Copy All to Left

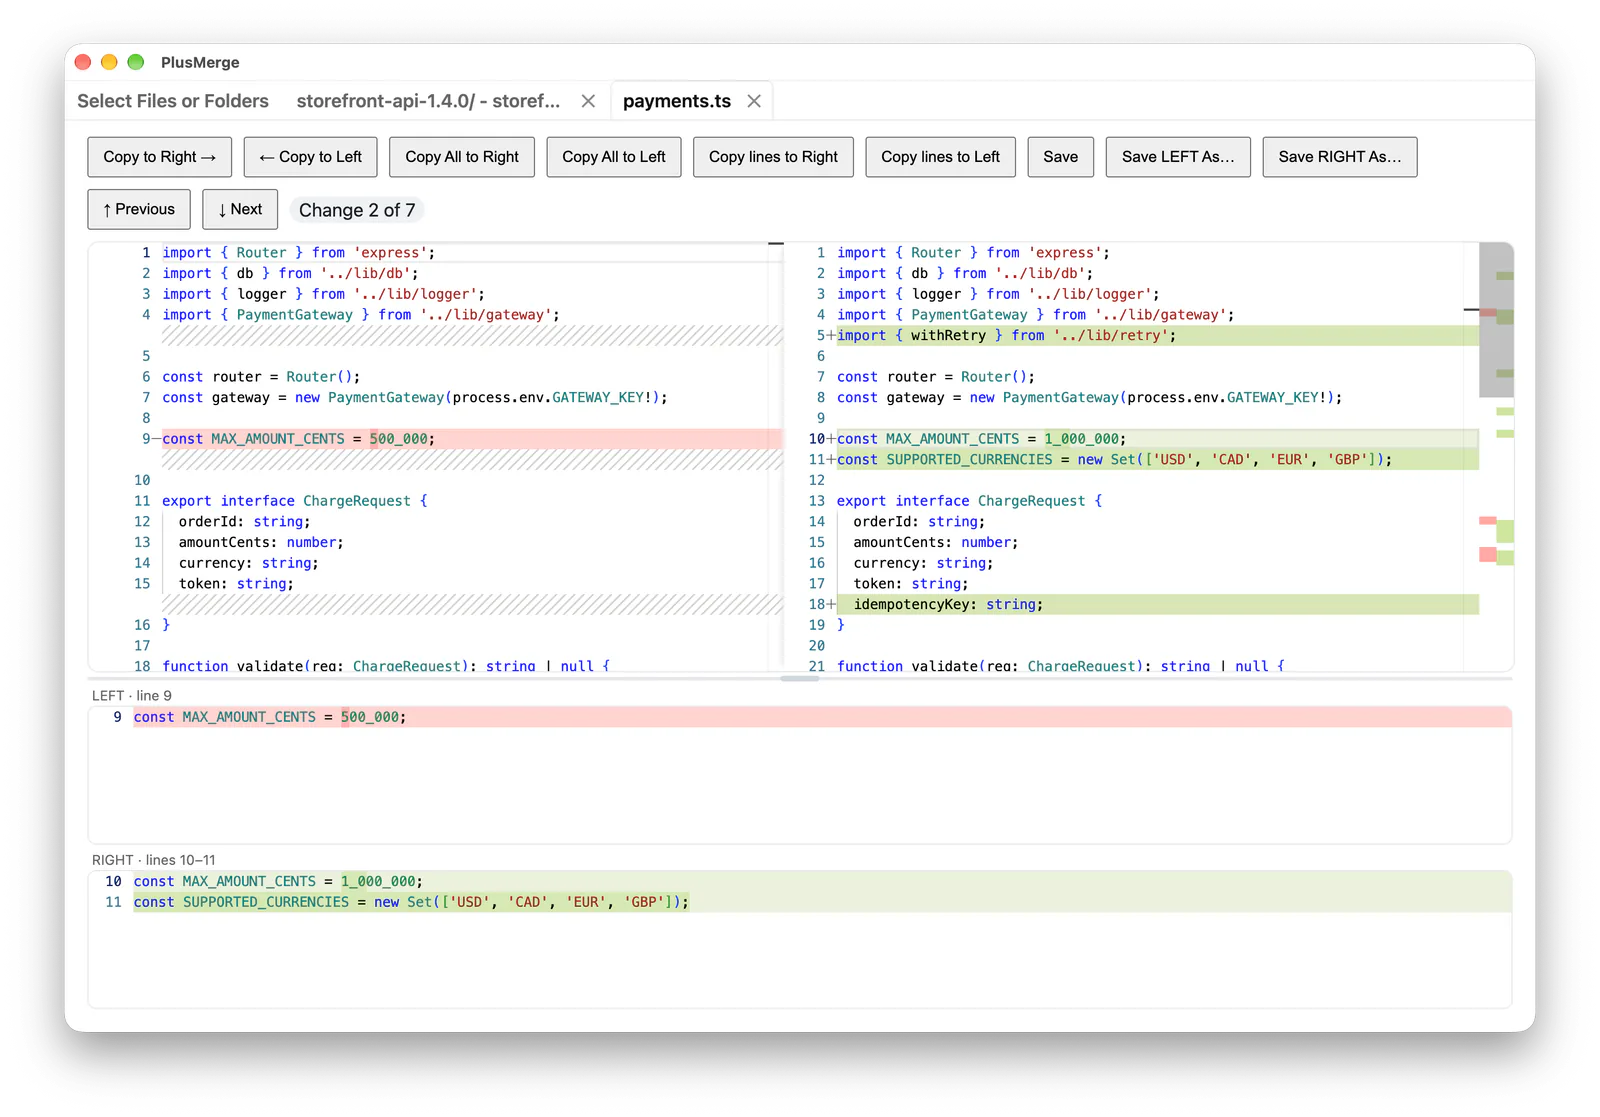[614, 157]
